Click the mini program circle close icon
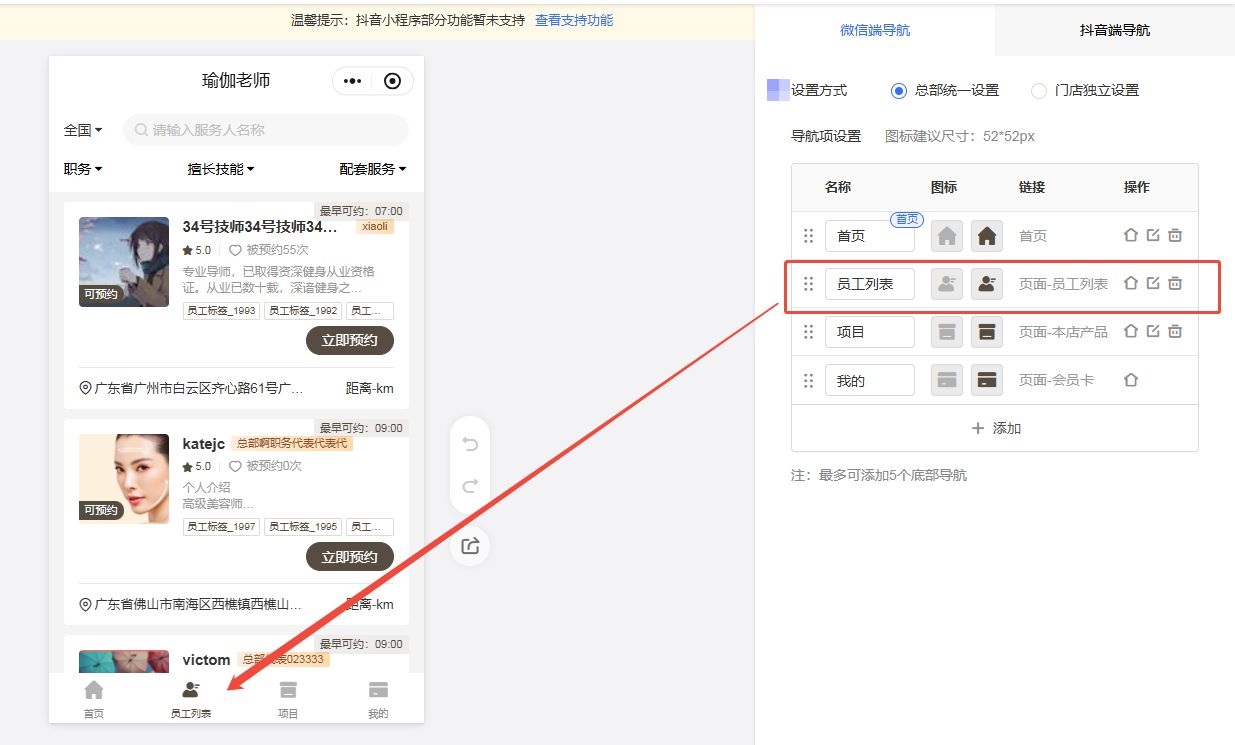The height and width of the screenshot is (745, 1235). tap(393, 81)
